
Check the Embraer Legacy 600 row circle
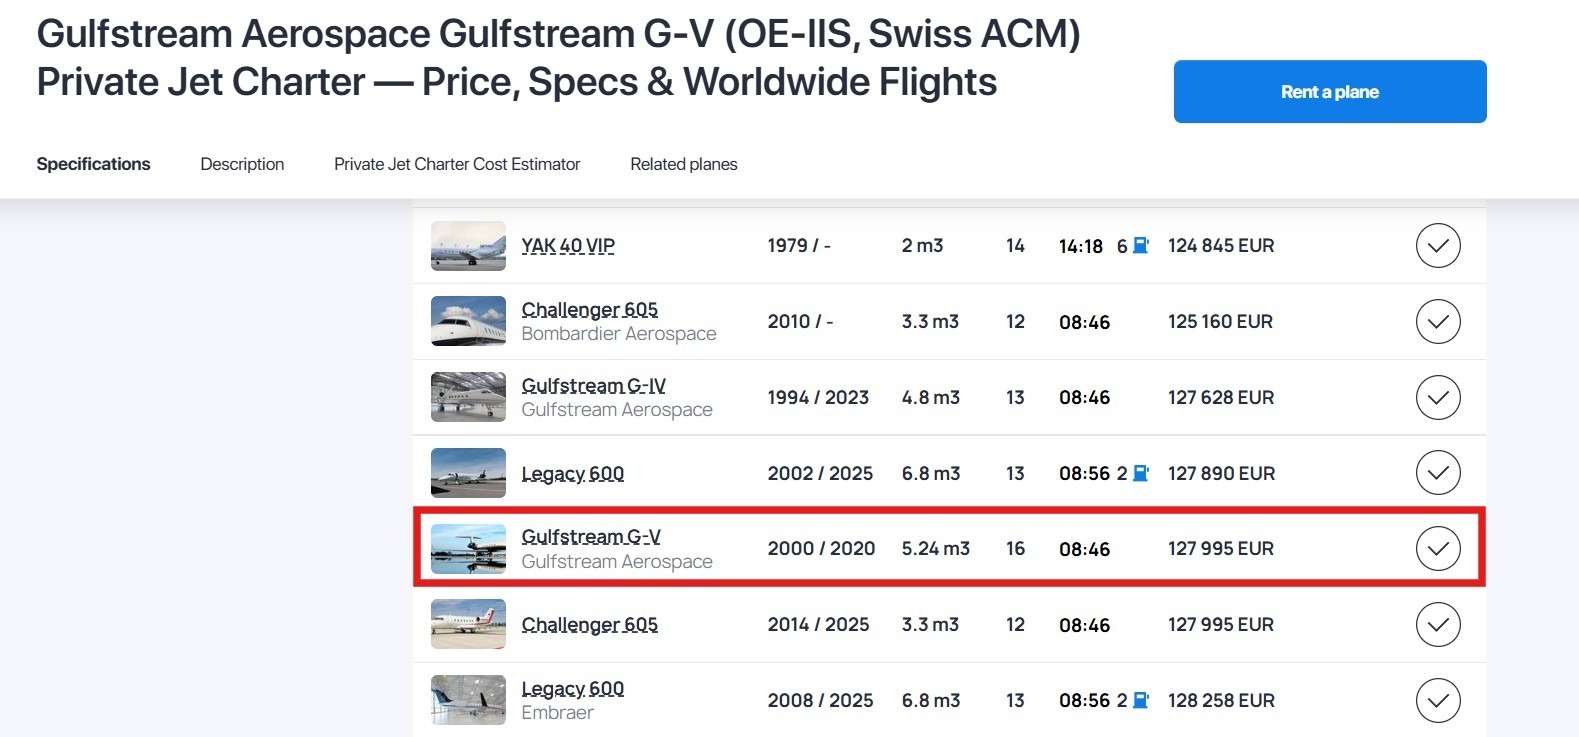tap(1437, 700)
